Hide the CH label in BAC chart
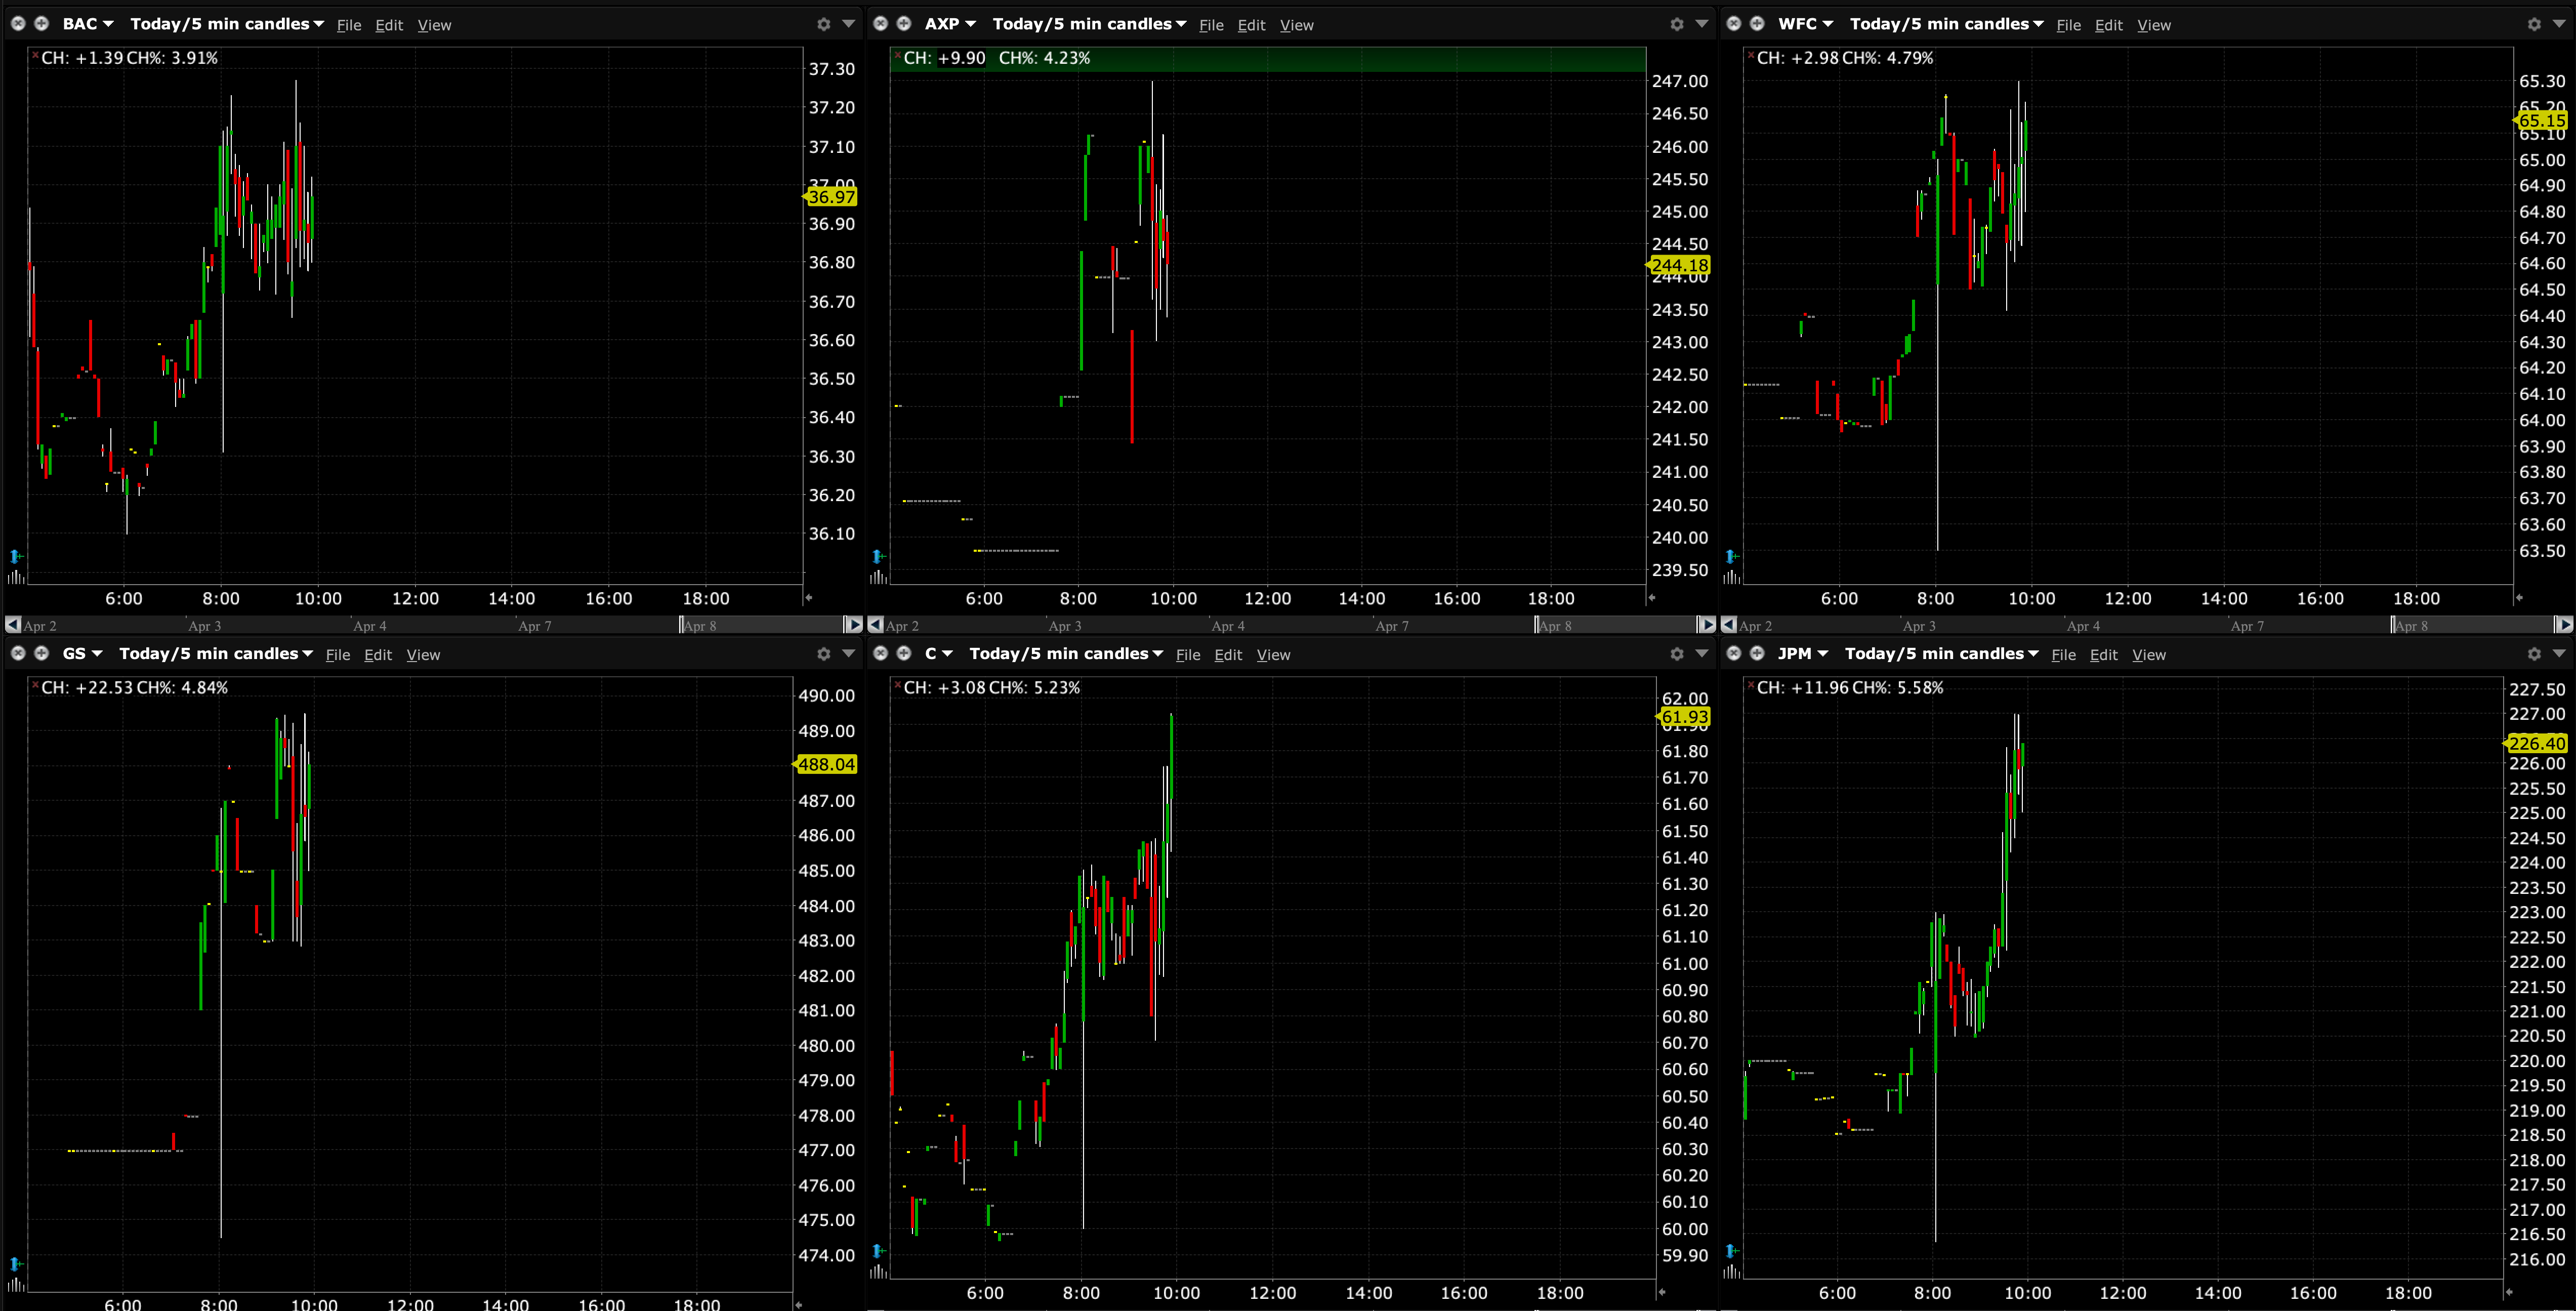Viewport: 2576px width, 1311px height. click(x=35, y=55)
